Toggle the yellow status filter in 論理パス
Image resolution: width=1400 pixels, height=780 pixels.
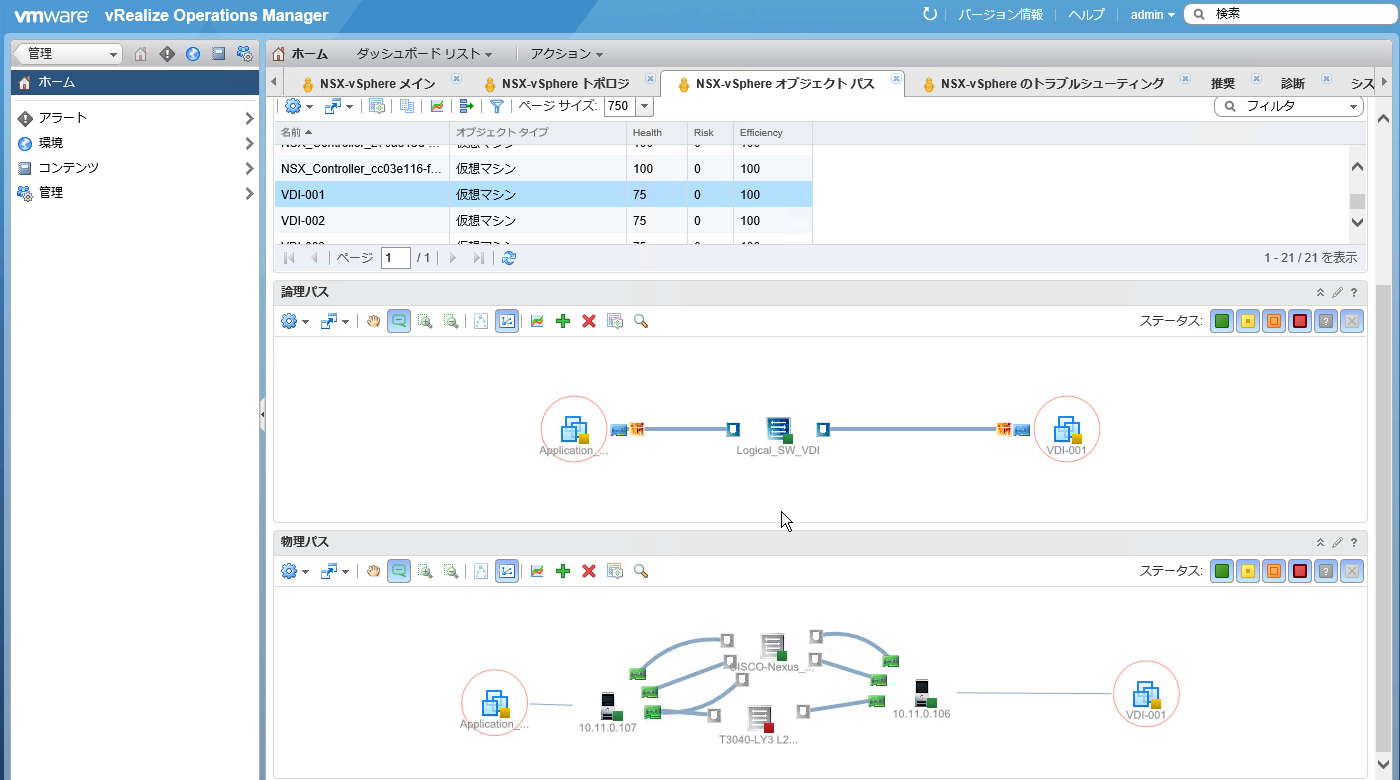point(1248,321)
